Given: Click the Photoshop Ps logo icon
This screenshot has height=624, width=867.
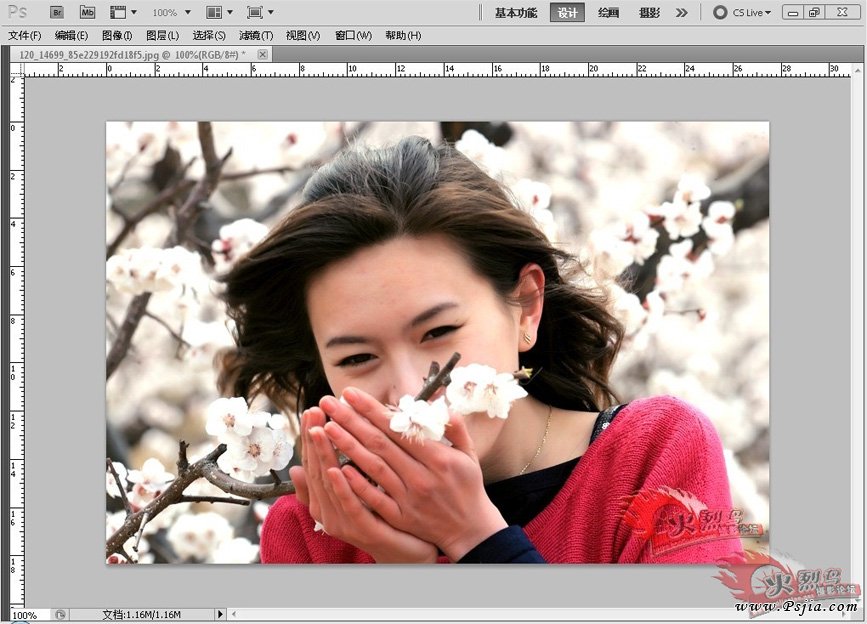Looking at the screenshot, I should coord(17,12).
